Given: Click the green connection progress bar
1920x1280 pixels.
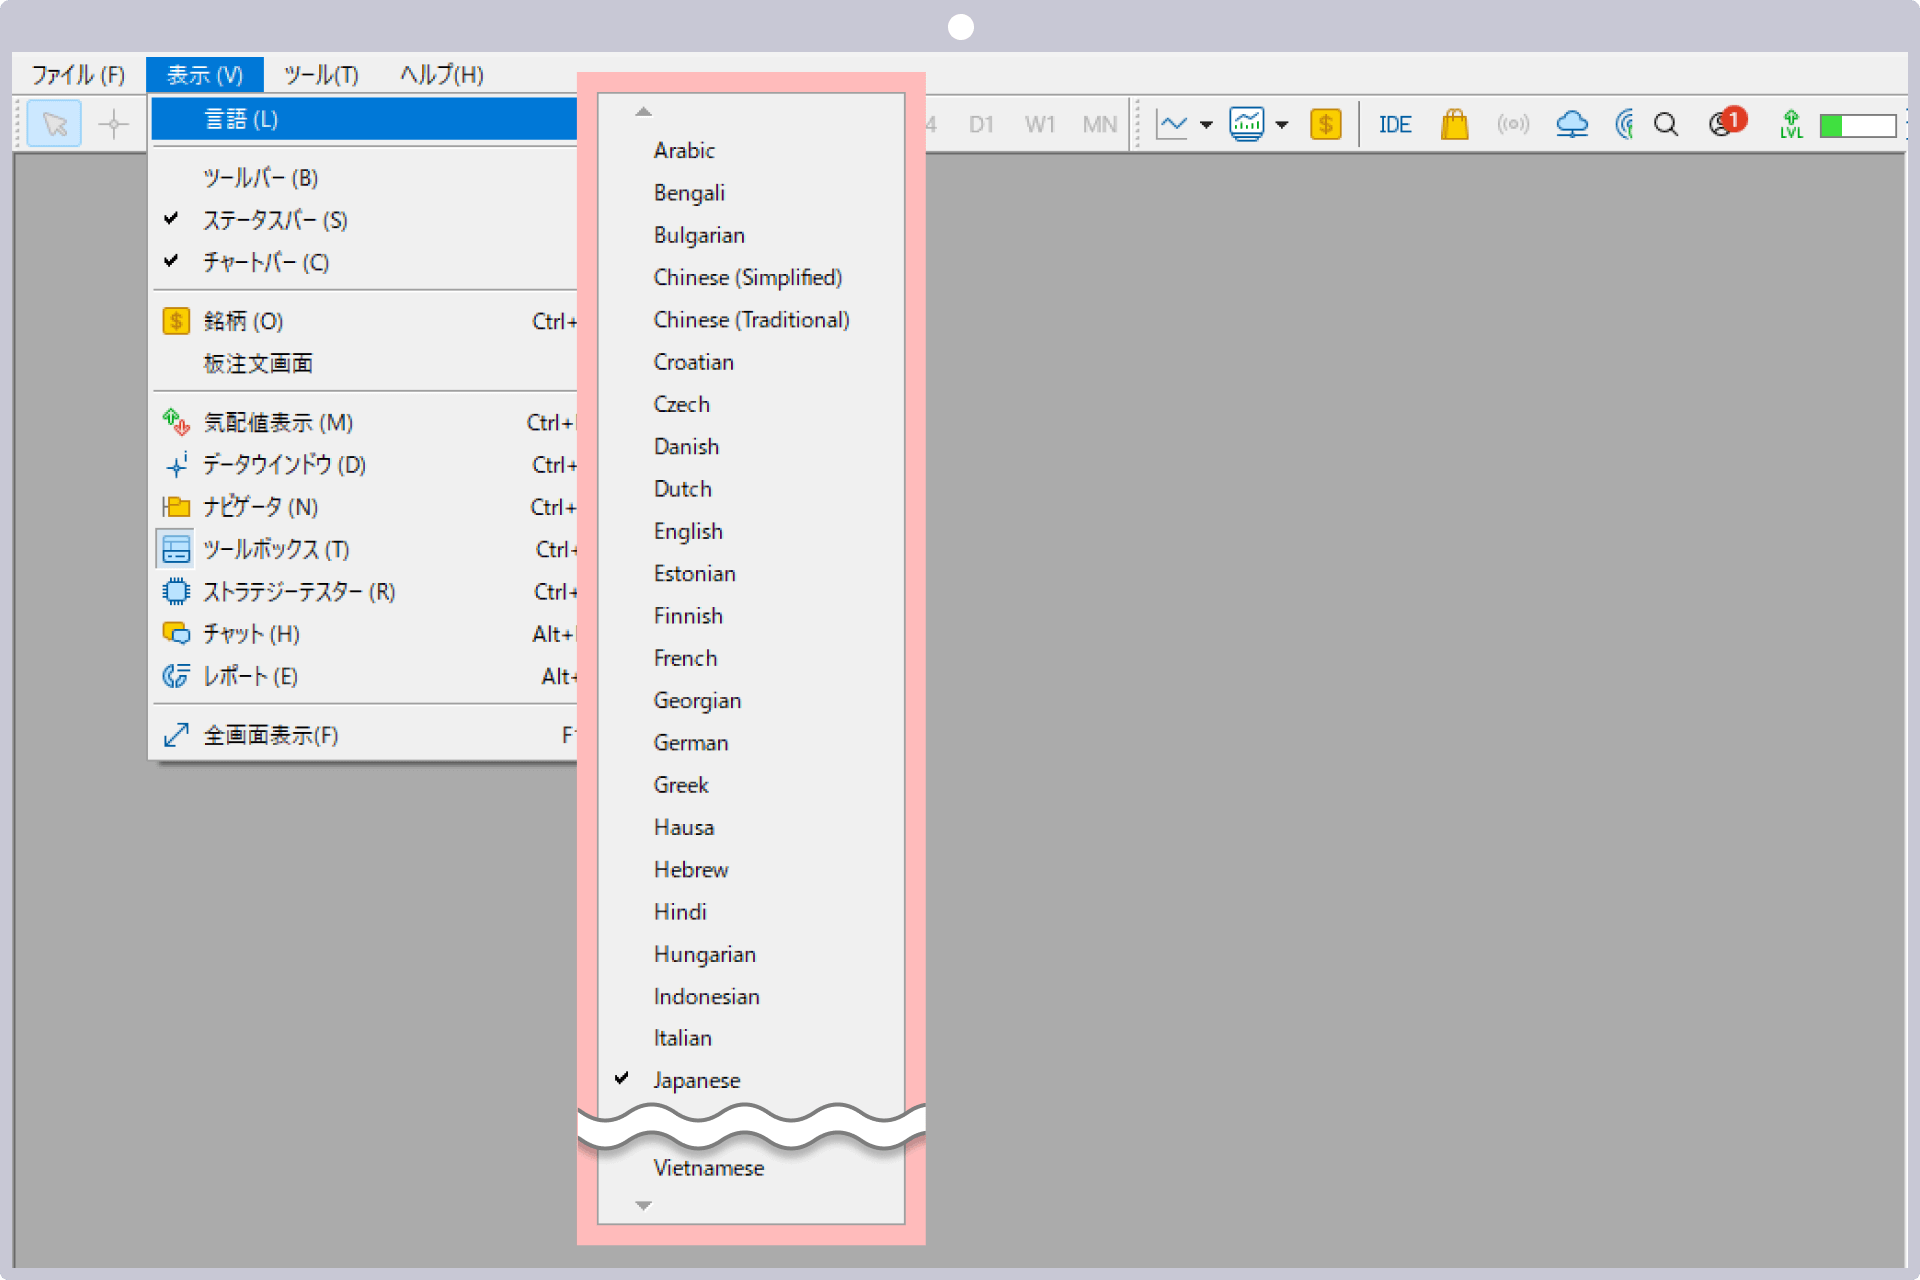Looking at the screenshot, I should coord(1858,125).
